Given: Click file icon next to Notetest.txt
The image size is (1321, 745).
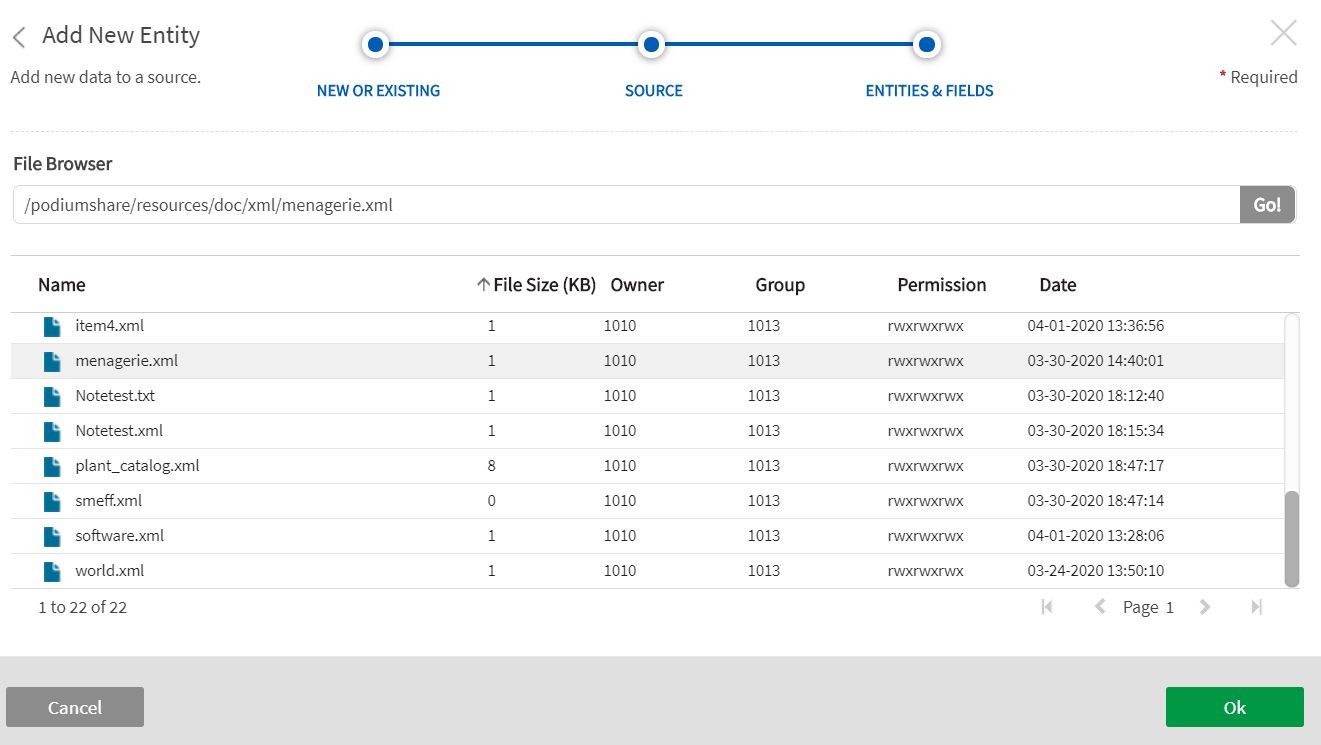Looking at the screenshot, I should coord(52,396).
